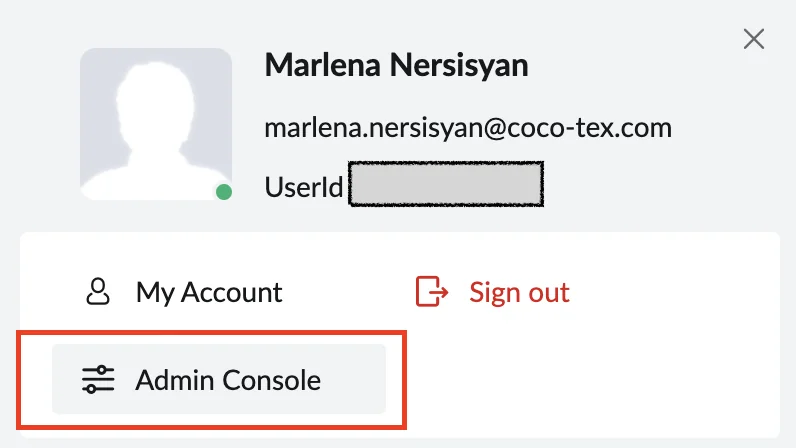Image resolution: width=796 pixels, height=448 pixels.
Task: Click the UserId label text
Action: point(304,187)
